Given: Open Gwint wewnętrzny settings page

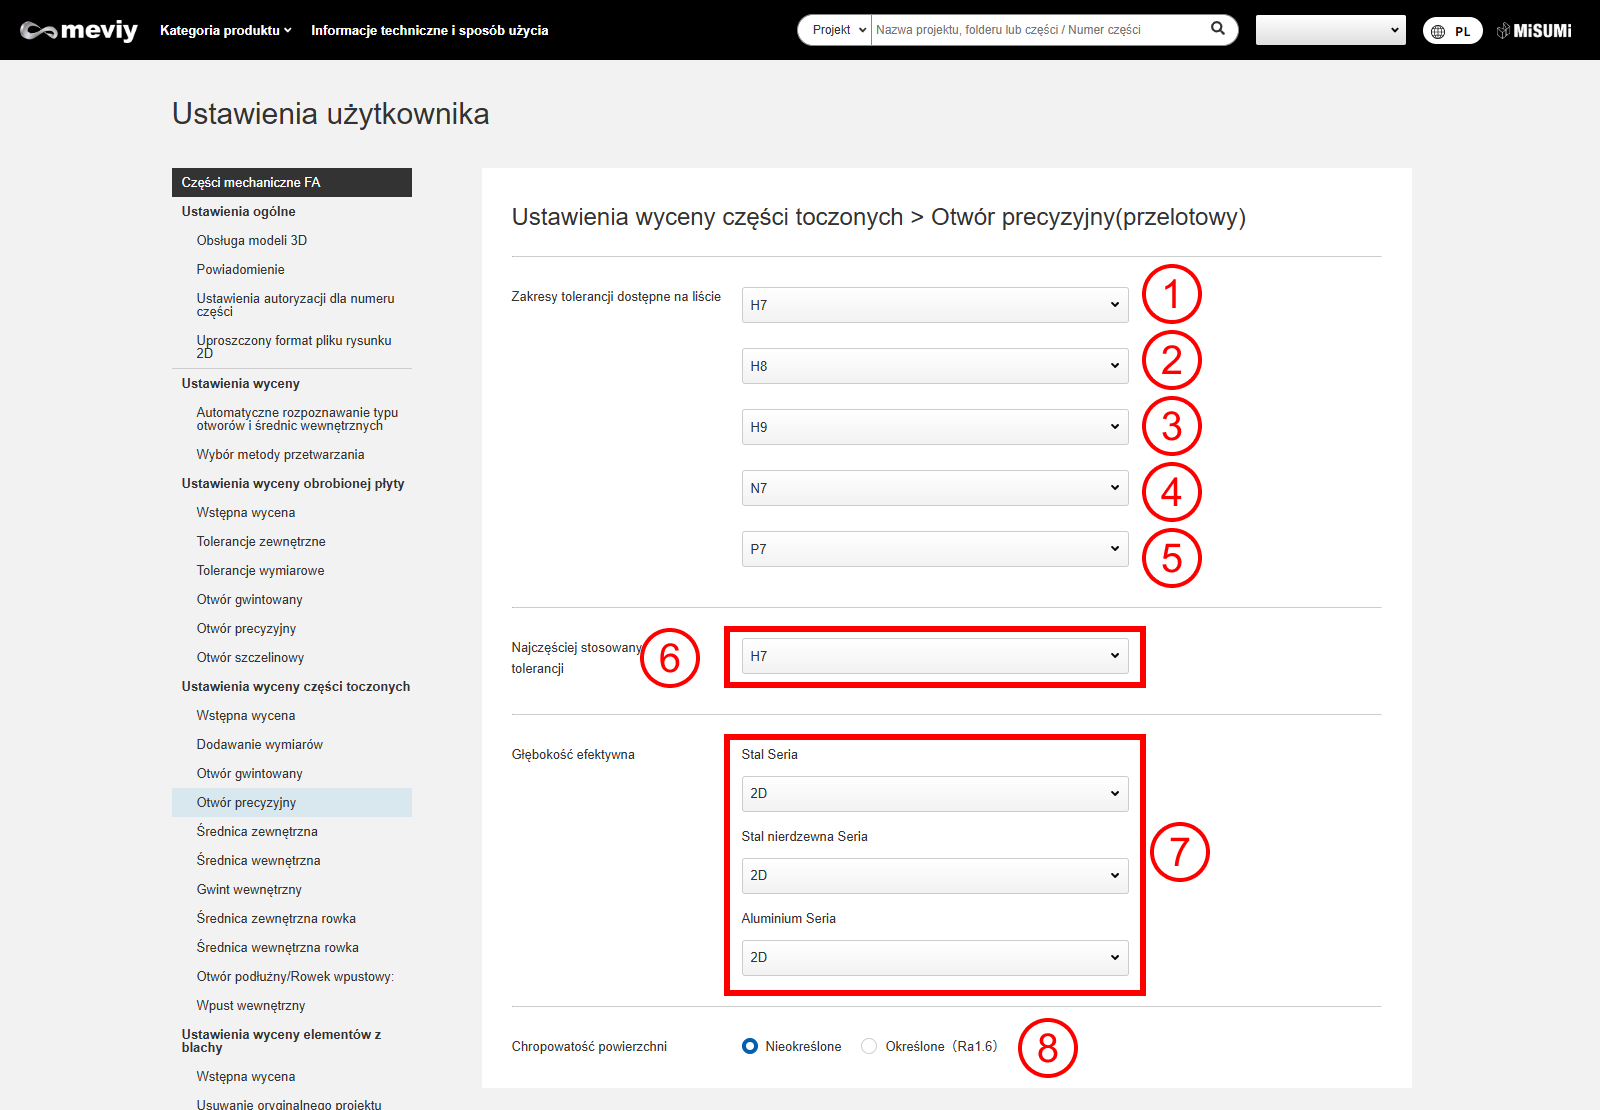Looking at the screenshot, I should 249,889.
